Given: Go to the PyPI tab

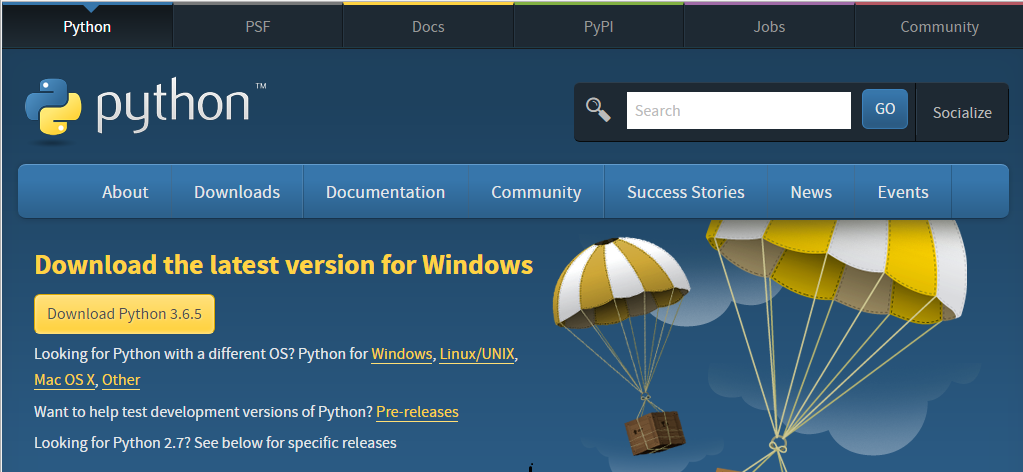Looking at the screenshot, I should 598,27.
